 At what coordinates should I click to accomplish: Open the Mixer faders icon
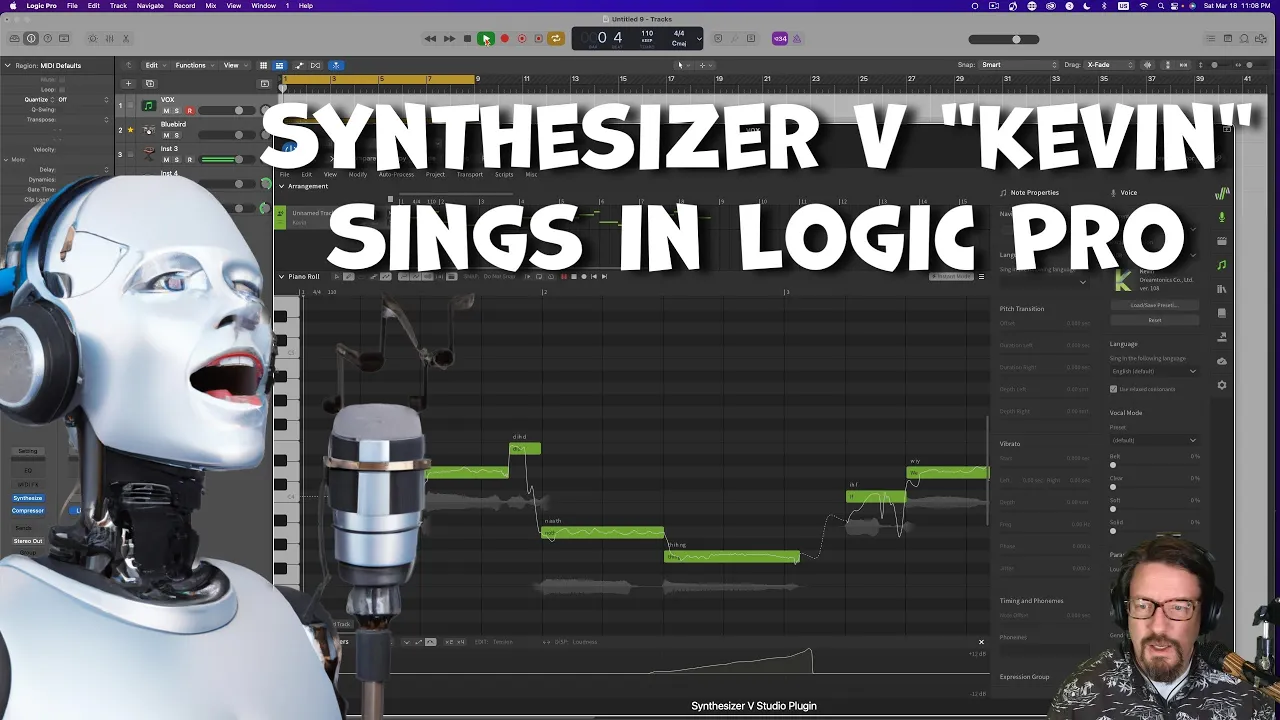pyautogui.click(x=109, y=39)
